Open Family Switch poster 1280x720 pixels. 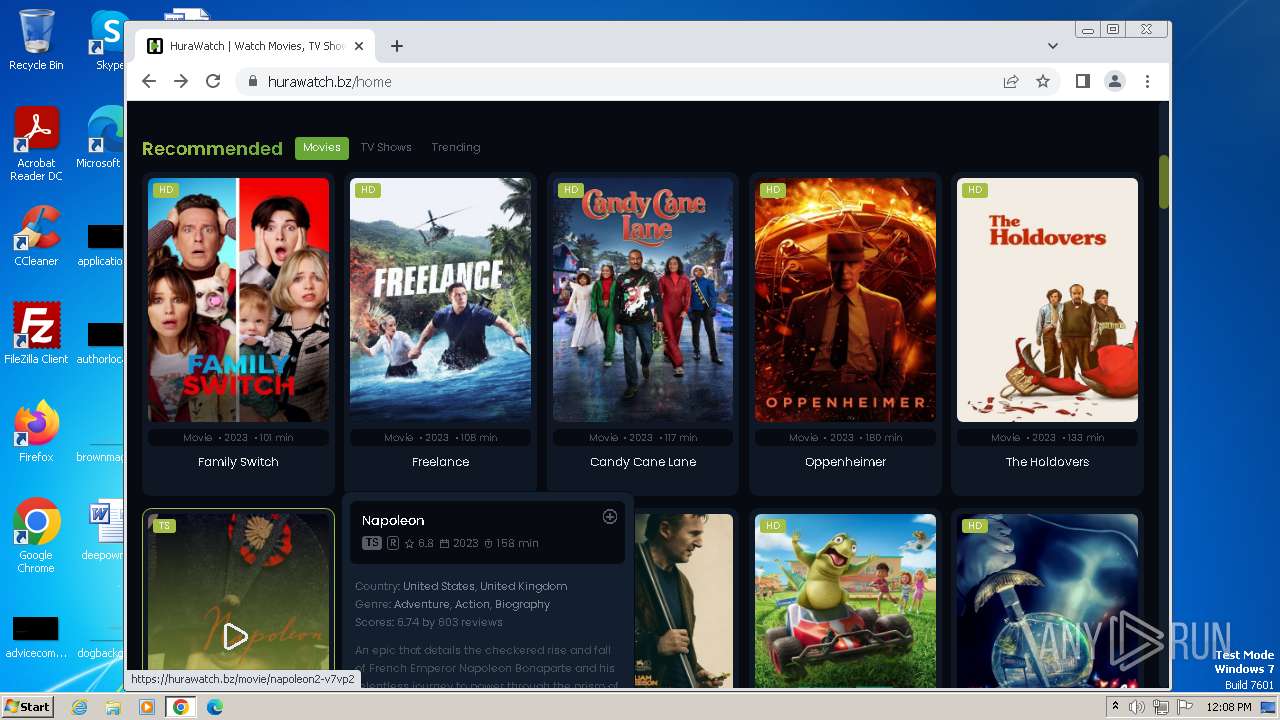[238, 300]
